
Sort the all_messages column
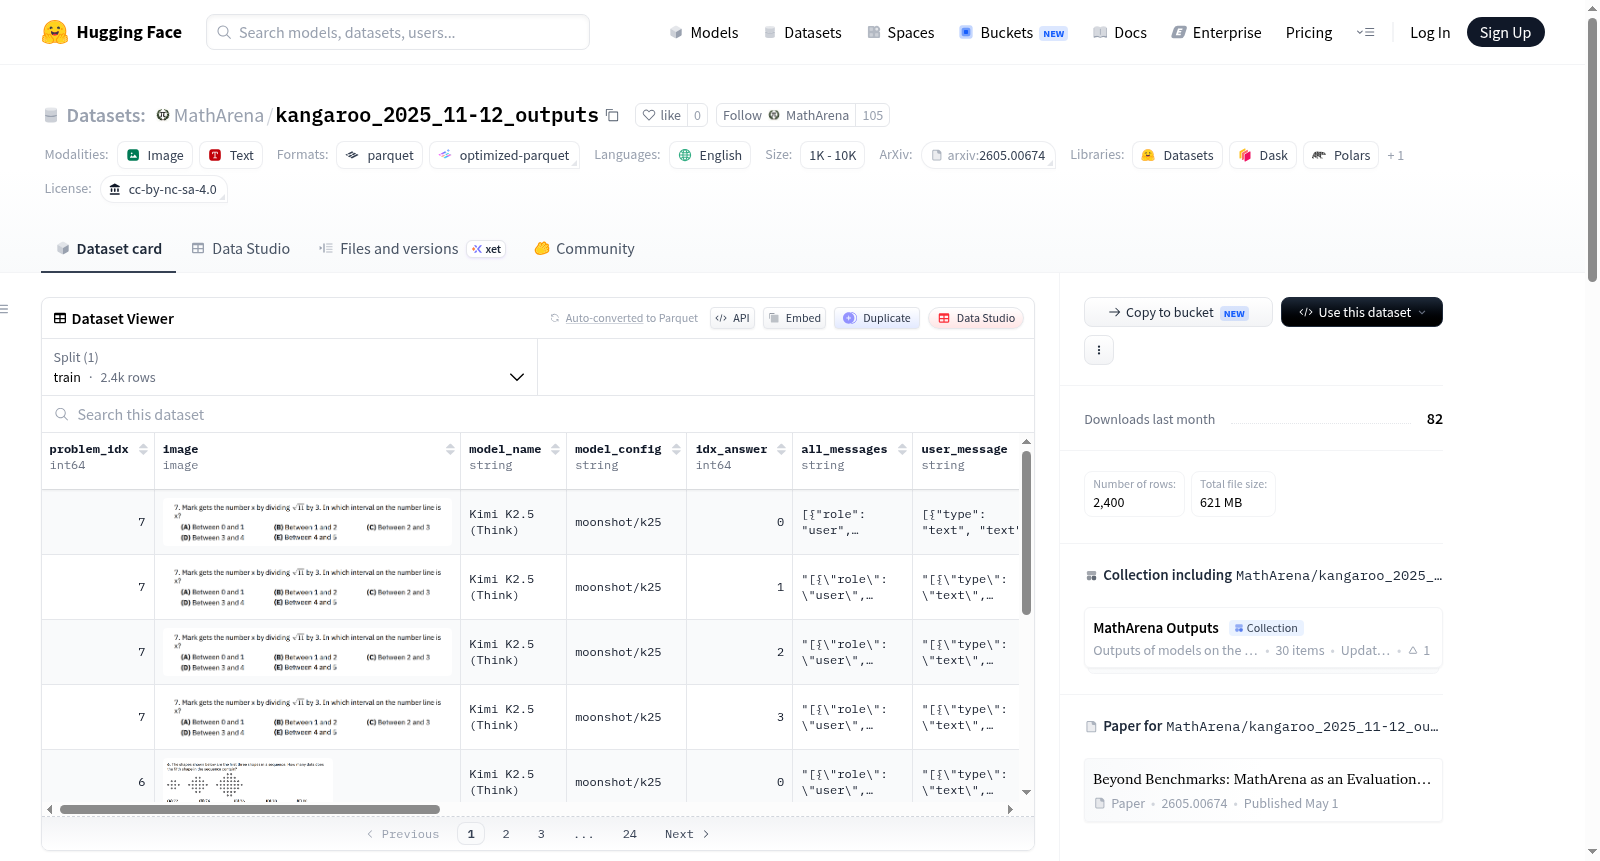[902, 449]
